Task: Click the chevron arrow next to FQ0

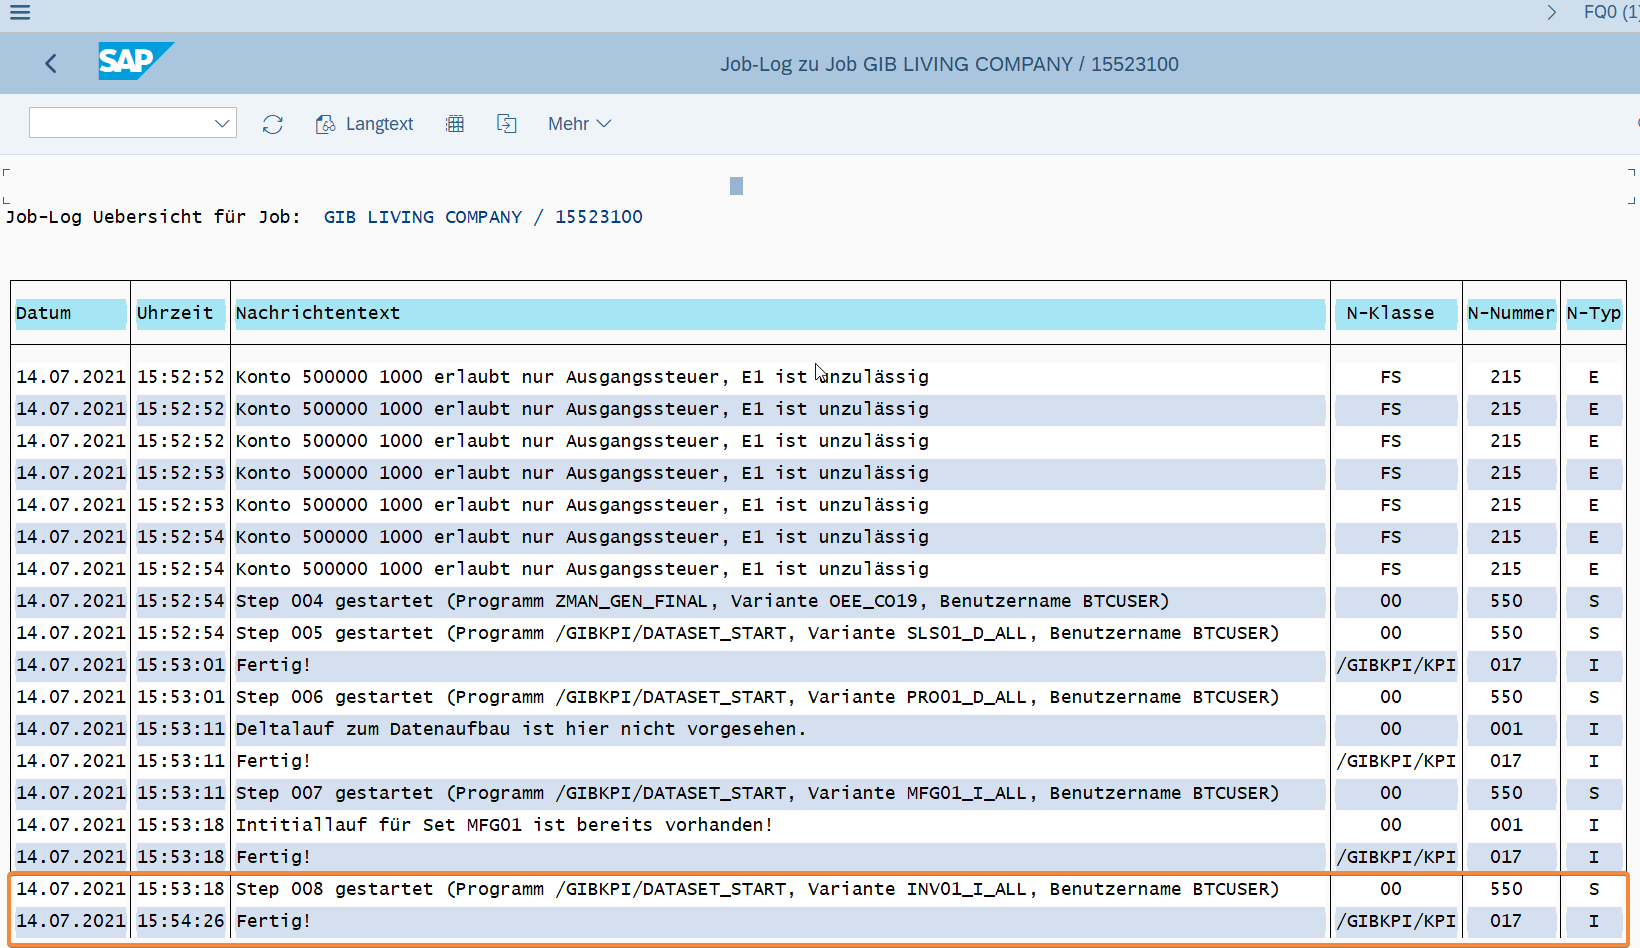Action: tap(1551, 12)
